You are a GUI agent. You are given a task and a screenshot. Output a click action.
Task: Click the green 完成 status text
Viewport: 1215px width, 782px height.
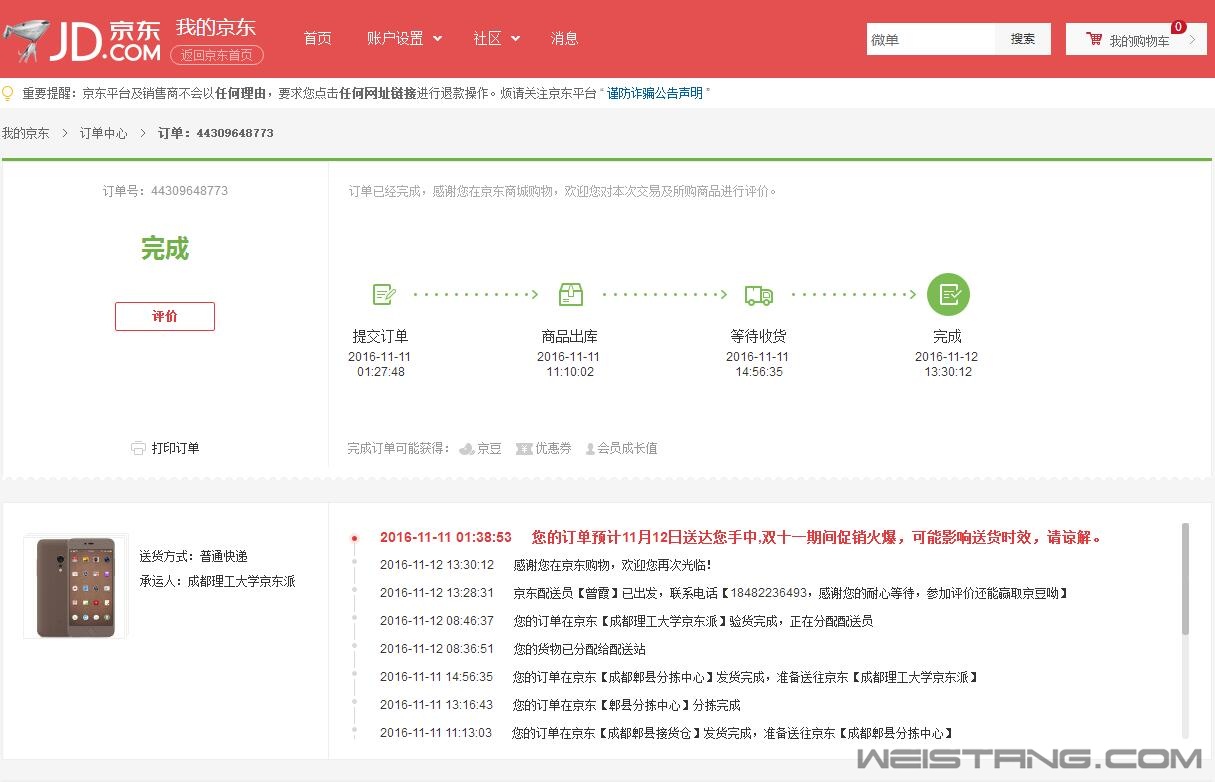165,249
